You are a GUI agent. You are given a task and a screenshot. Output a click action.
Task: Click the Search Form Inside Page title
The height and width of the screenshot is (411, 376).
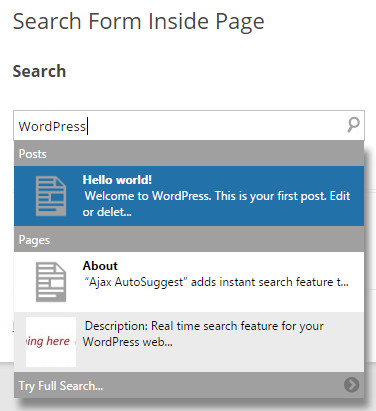tap(138, 22)
